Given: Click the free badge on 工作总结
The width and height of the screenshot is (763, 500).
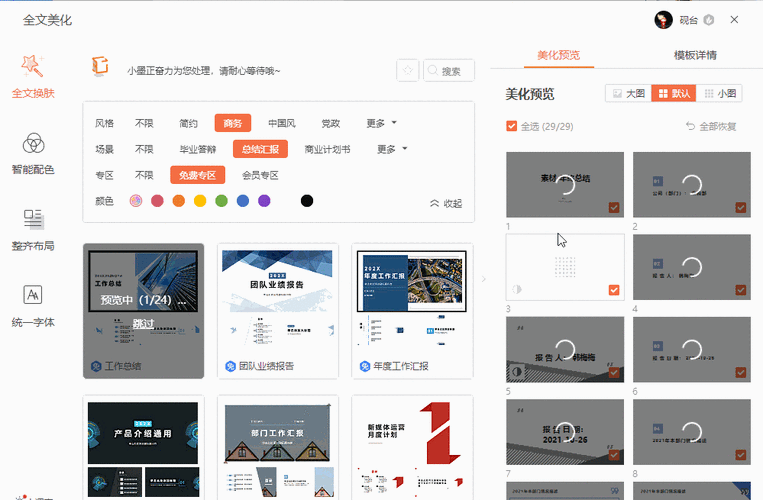Looking at the screenshot, I should tap(96, 366).
